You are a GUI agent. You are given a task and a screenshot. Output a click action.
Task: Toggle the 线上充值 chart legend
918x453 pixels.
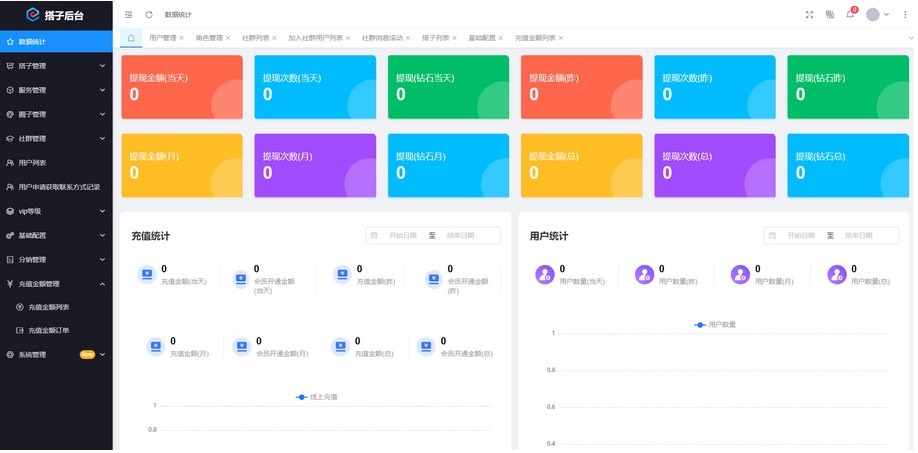coord(316,397)
